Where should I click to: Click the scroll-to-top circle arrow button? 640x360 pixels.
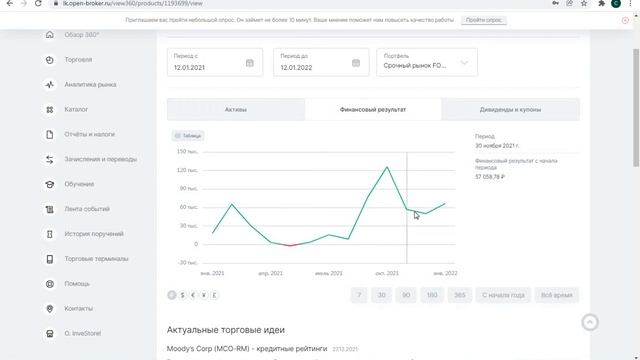[590, 322]
